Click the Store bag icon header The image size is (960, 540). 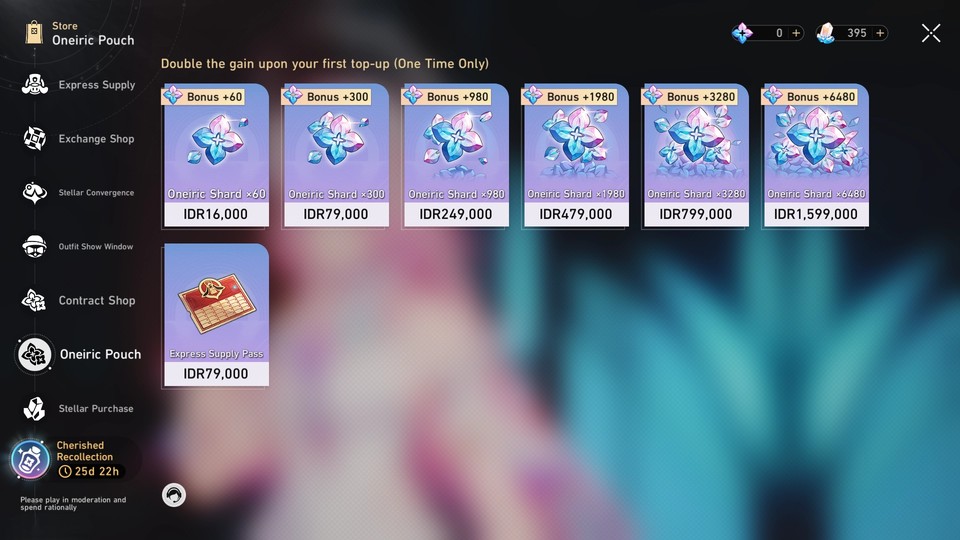click(34, 32)
